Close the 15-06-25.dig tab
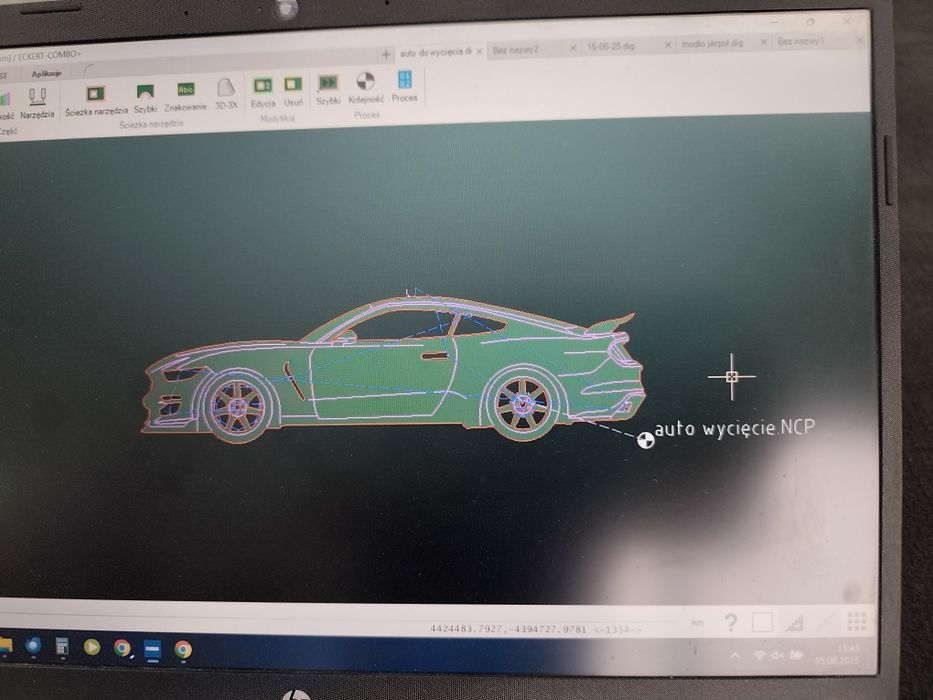Screen dimensions: 933x700 click(x=668, y=45)
